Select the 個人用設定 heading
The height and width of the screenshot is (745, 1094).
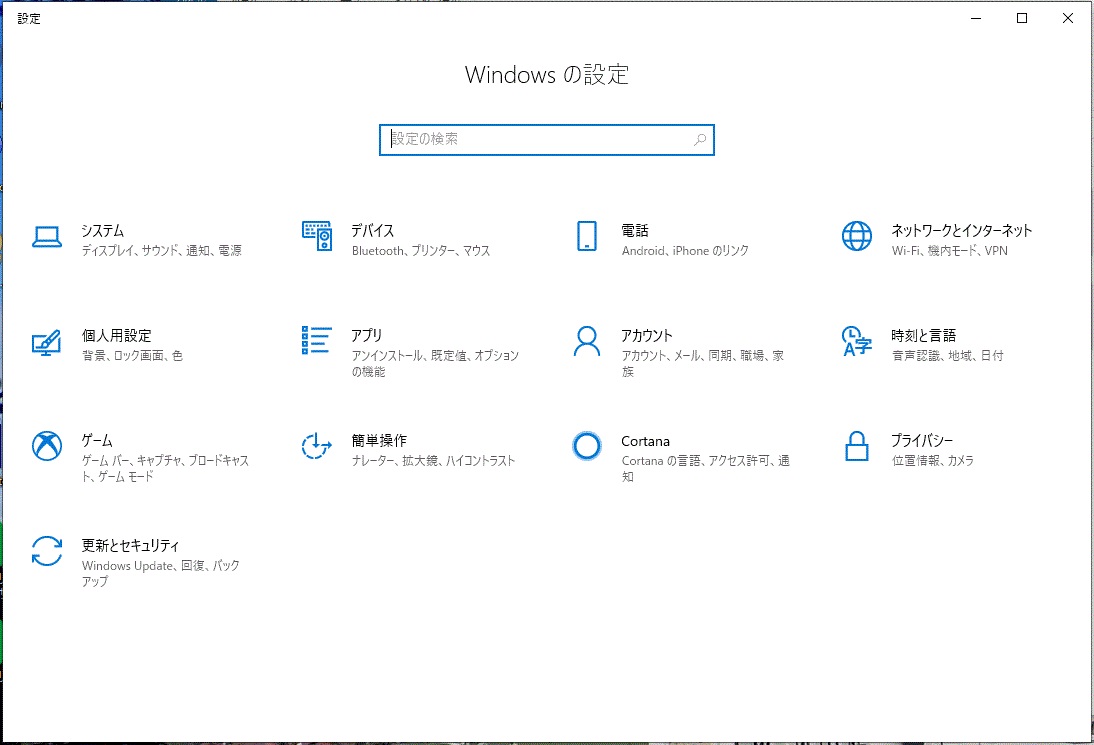coord(117,336)
